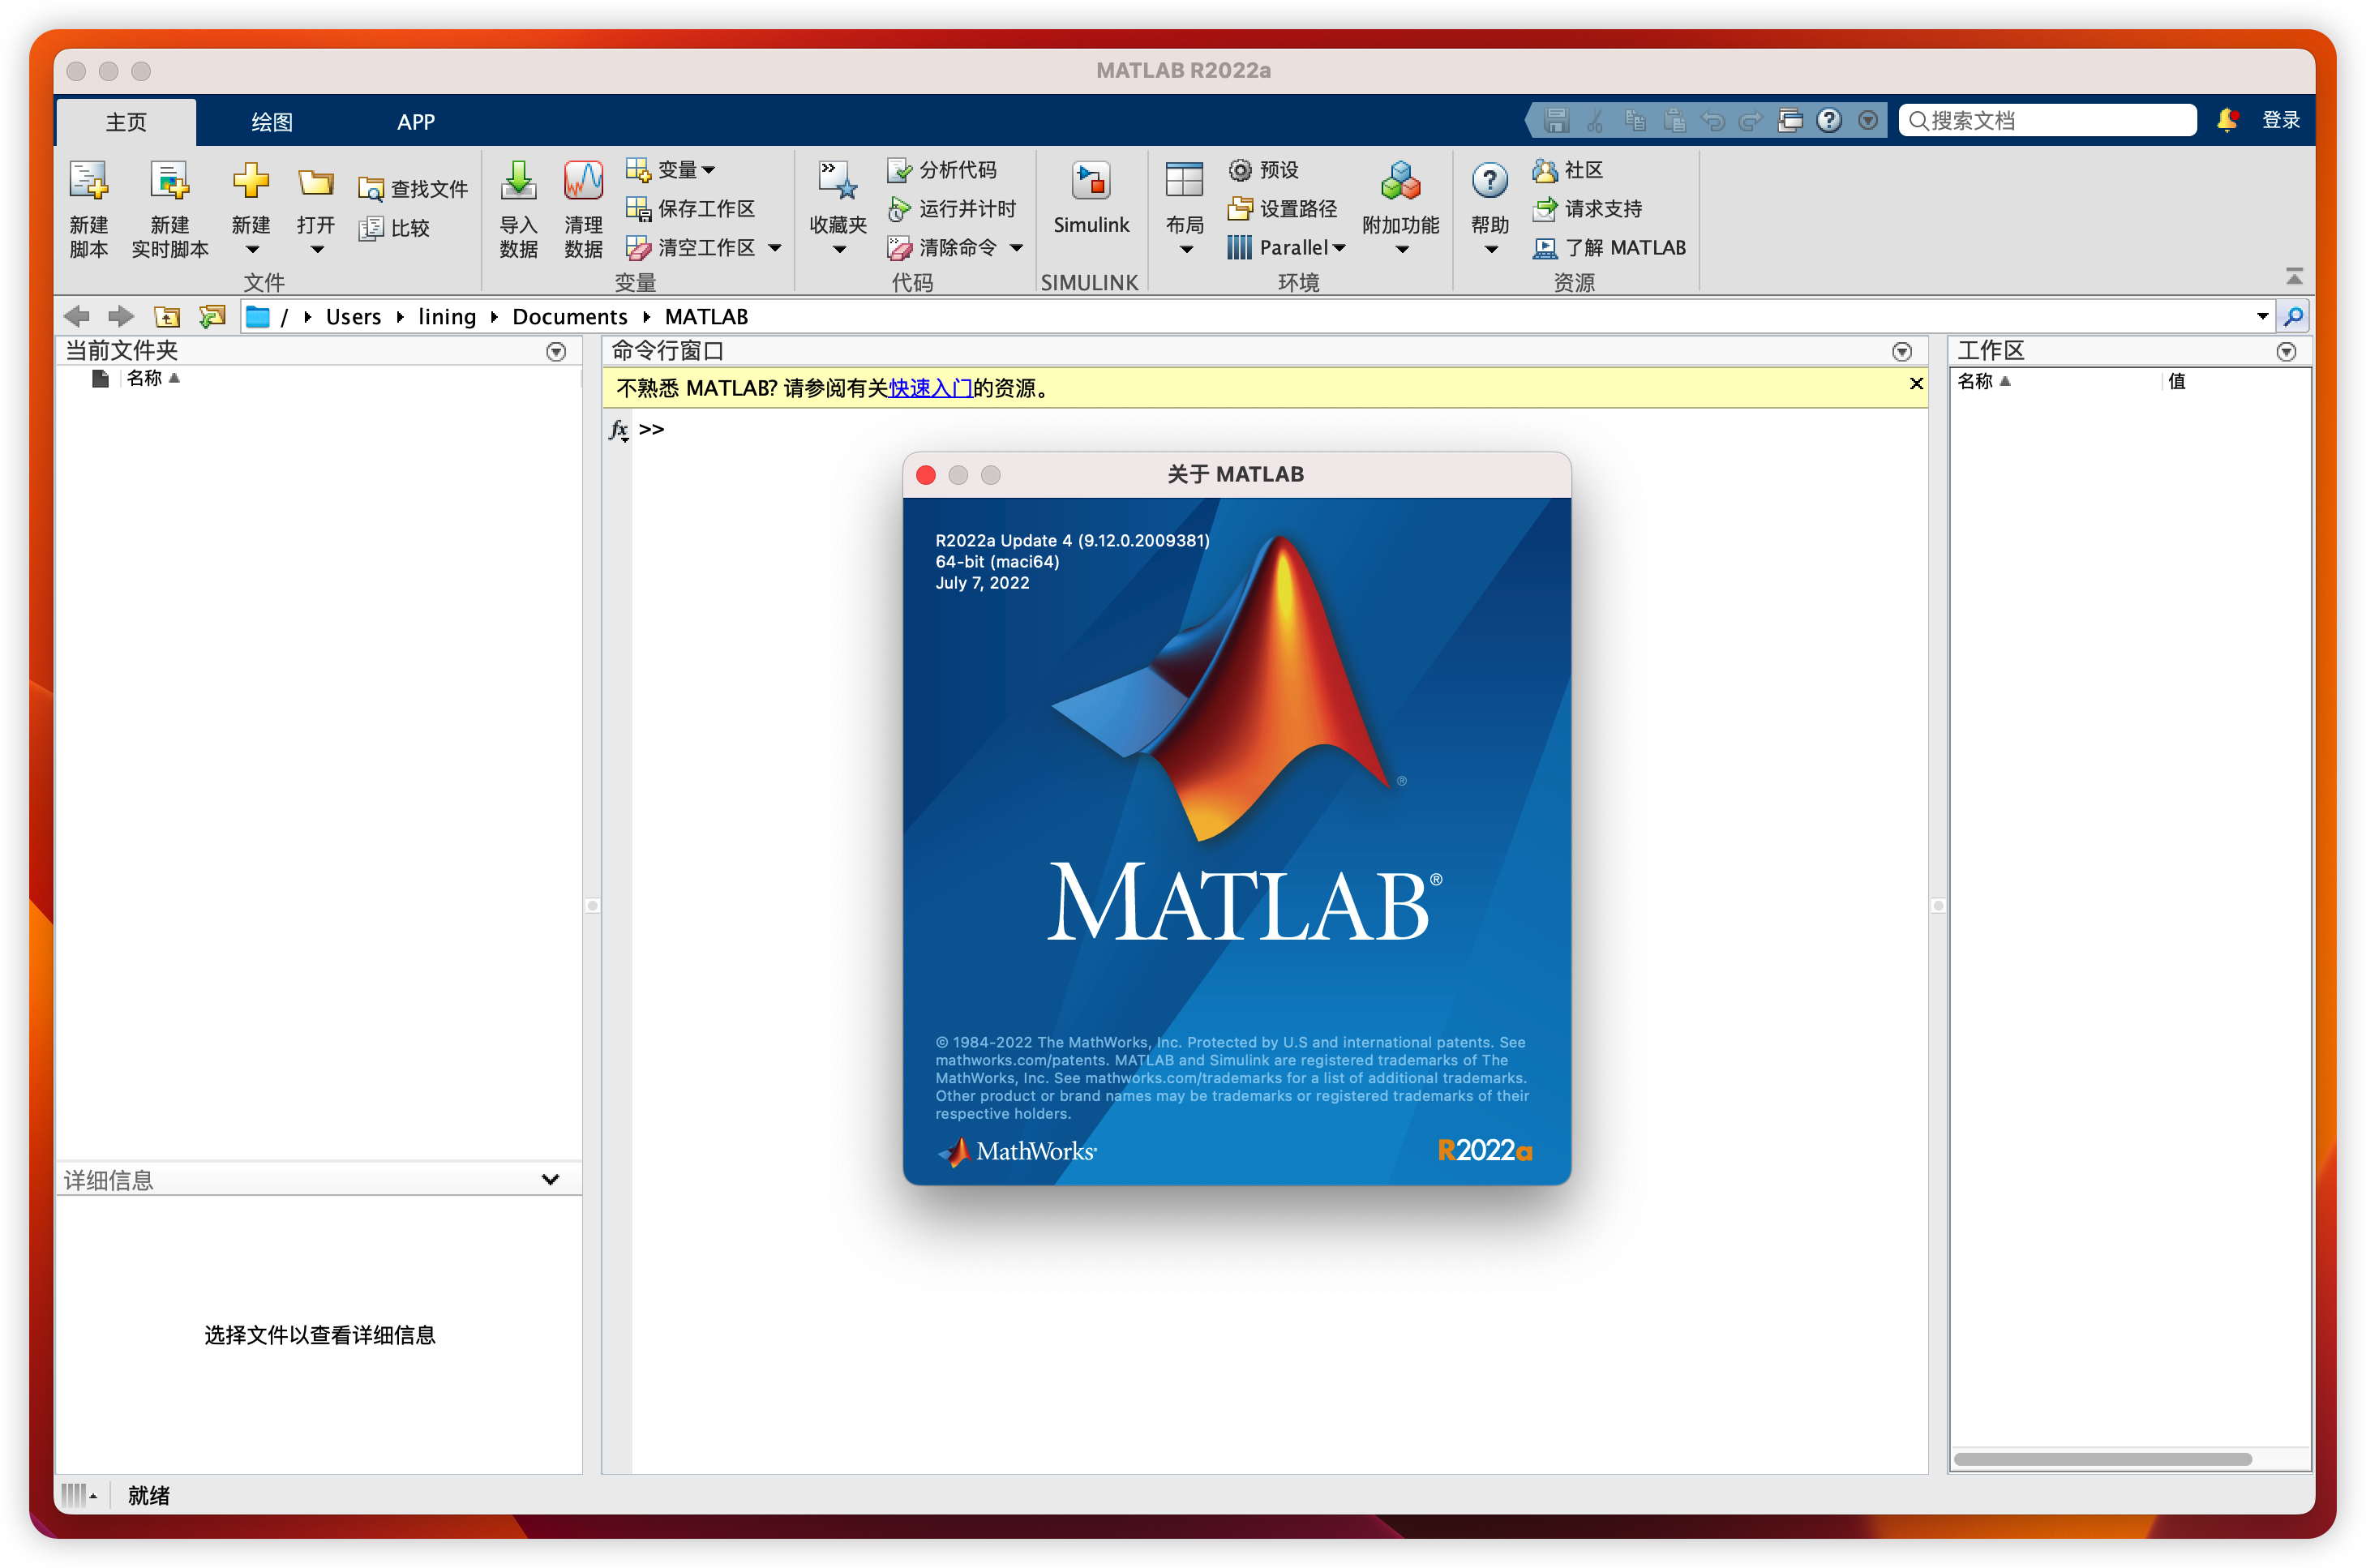Open the Parallel dropdown menu

(x=1287, y=247)
